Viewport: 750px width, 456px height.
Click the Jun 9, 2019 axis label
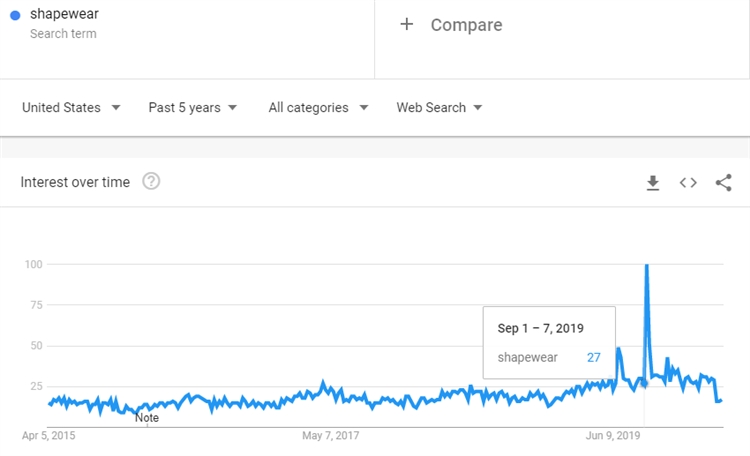(x=613, y=436)
